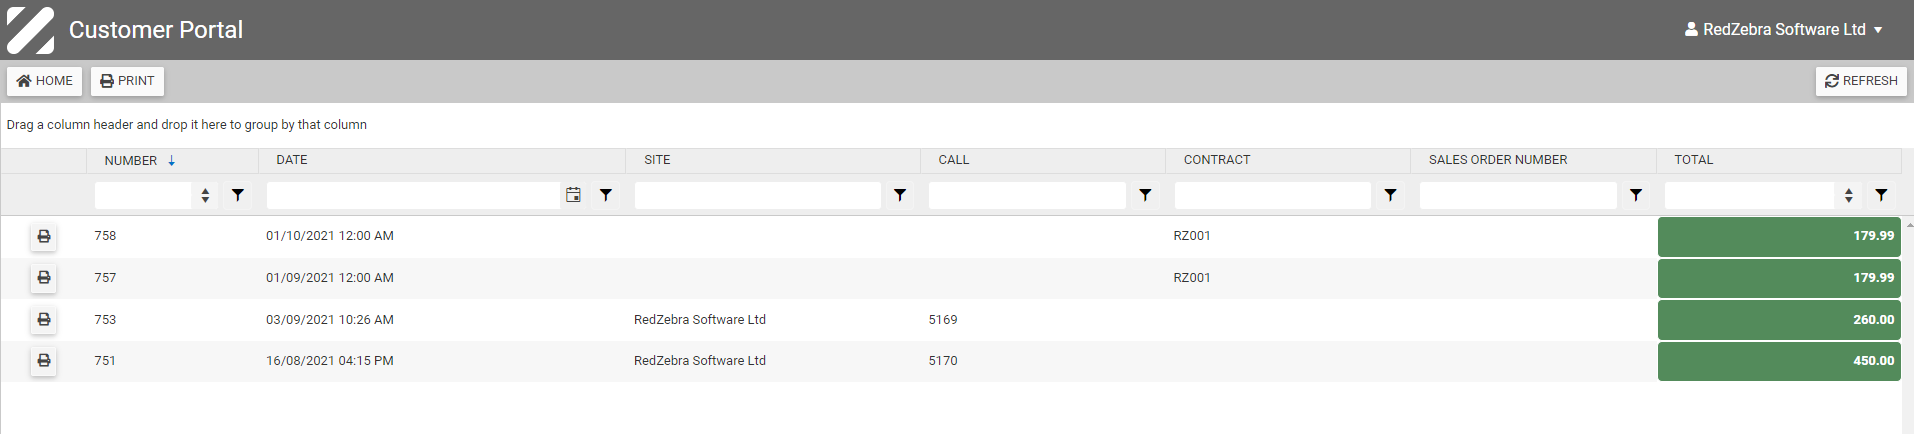The height and width of the screenshot is (434, 1914).
Task: Refresh the invoice list
Action: click(1861, 81)
